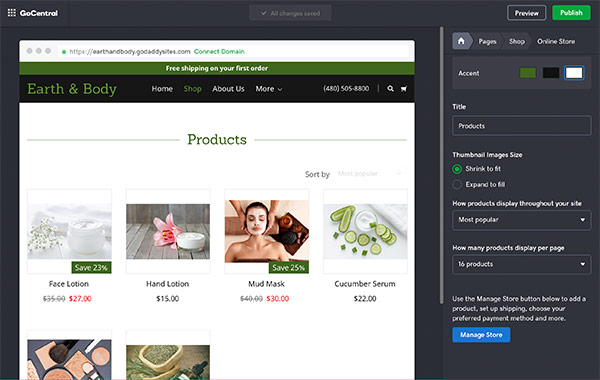Click the Cucumber Serum product image

point(365,231)
